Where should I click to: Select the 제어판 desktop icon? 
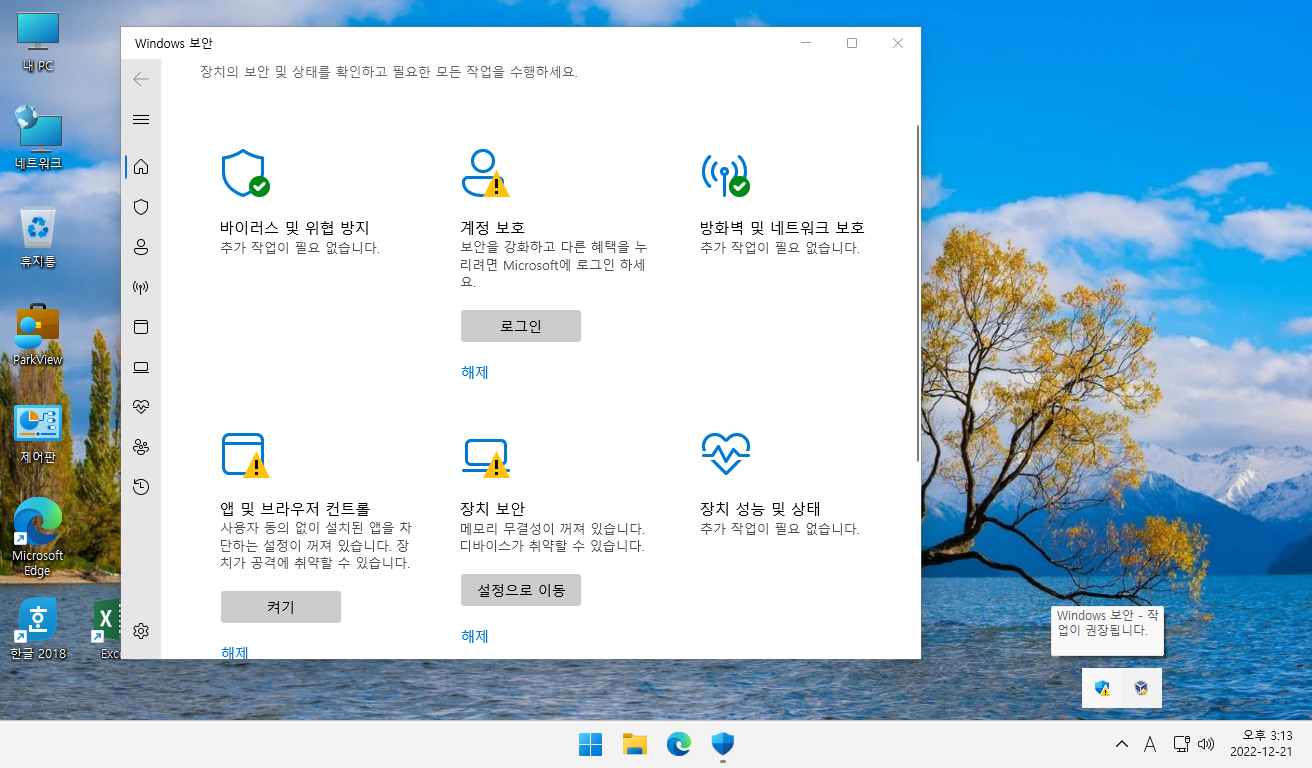click(38, 434)
